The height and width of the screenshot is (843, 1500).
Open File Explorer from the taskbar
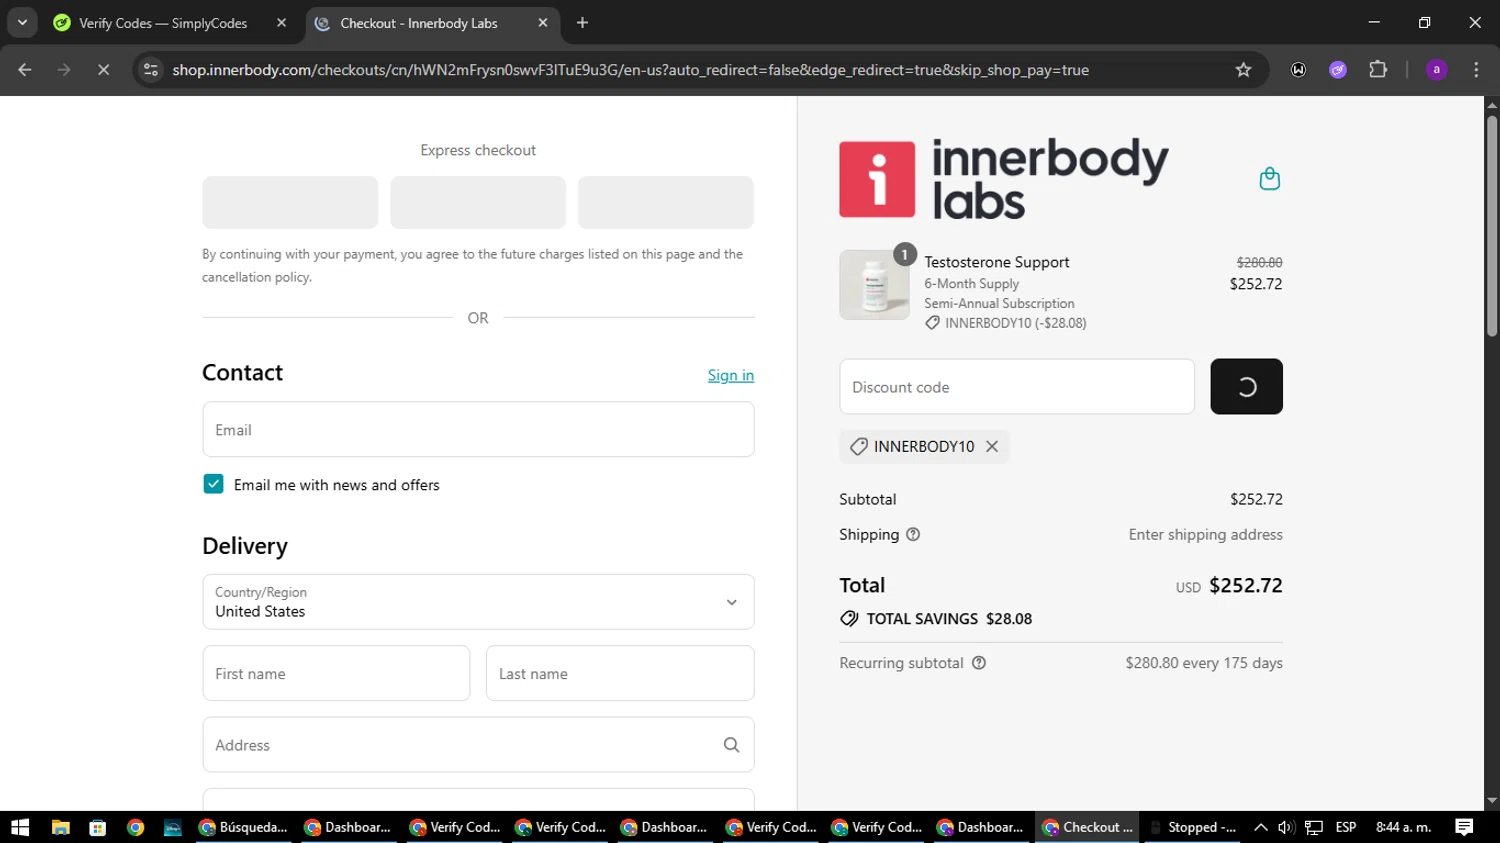click(x=61, y=827)
